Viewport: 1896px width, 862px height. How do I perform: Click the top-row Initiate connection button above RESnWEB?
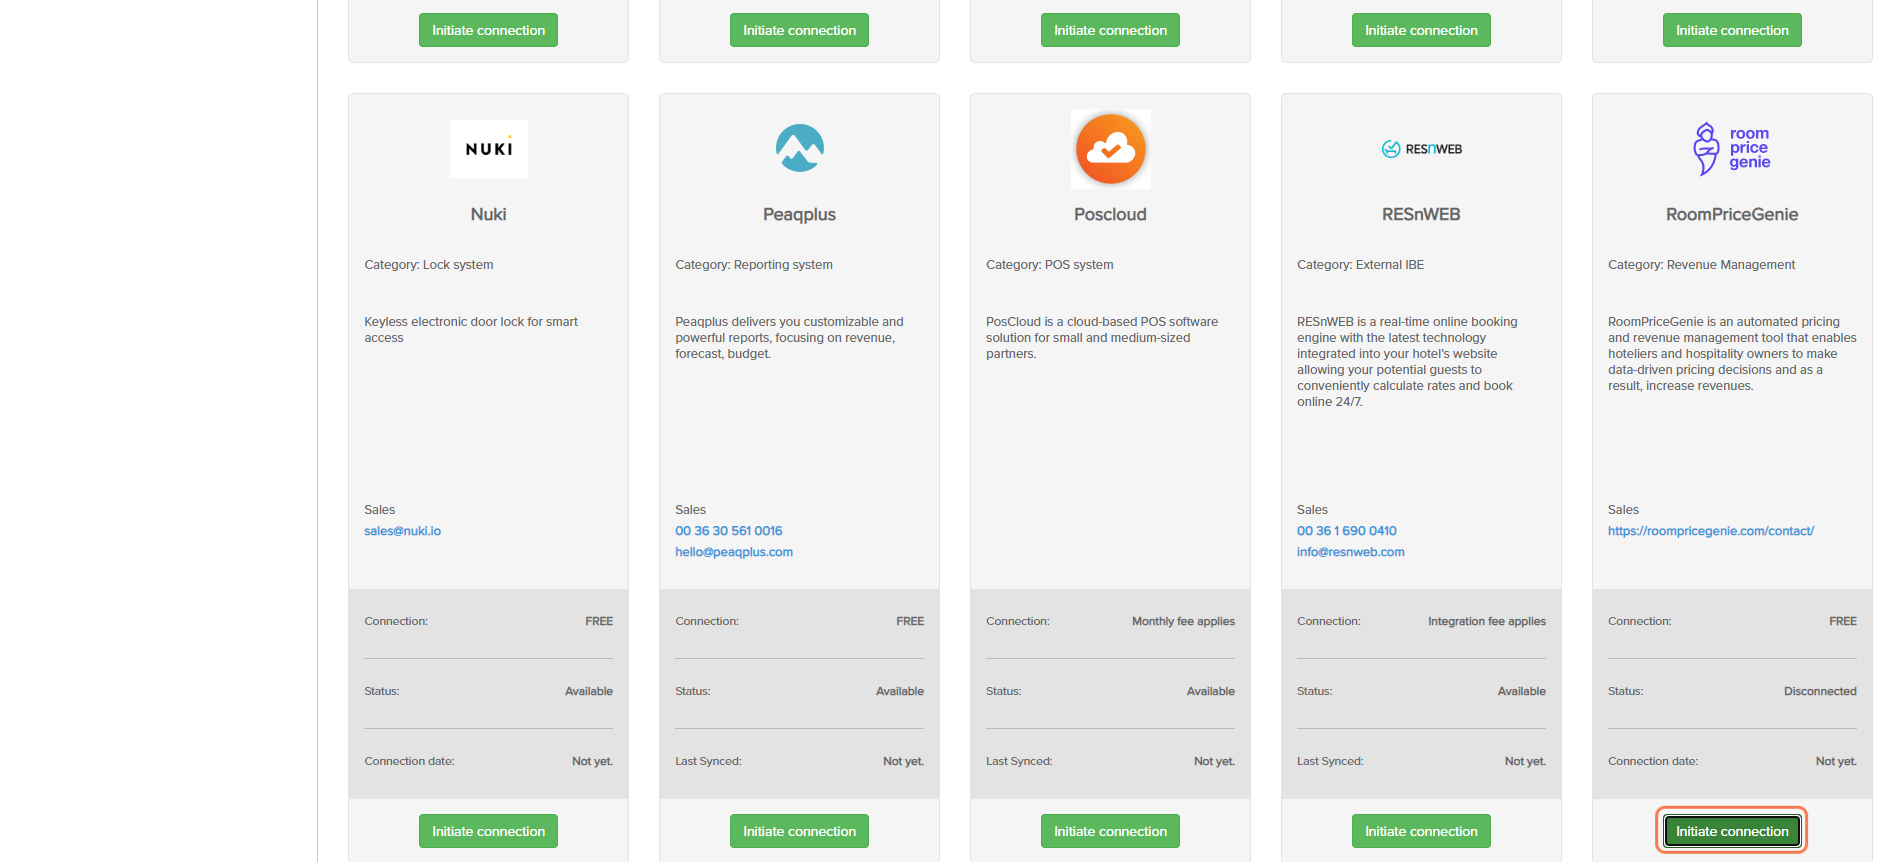tap(1421, 30)
